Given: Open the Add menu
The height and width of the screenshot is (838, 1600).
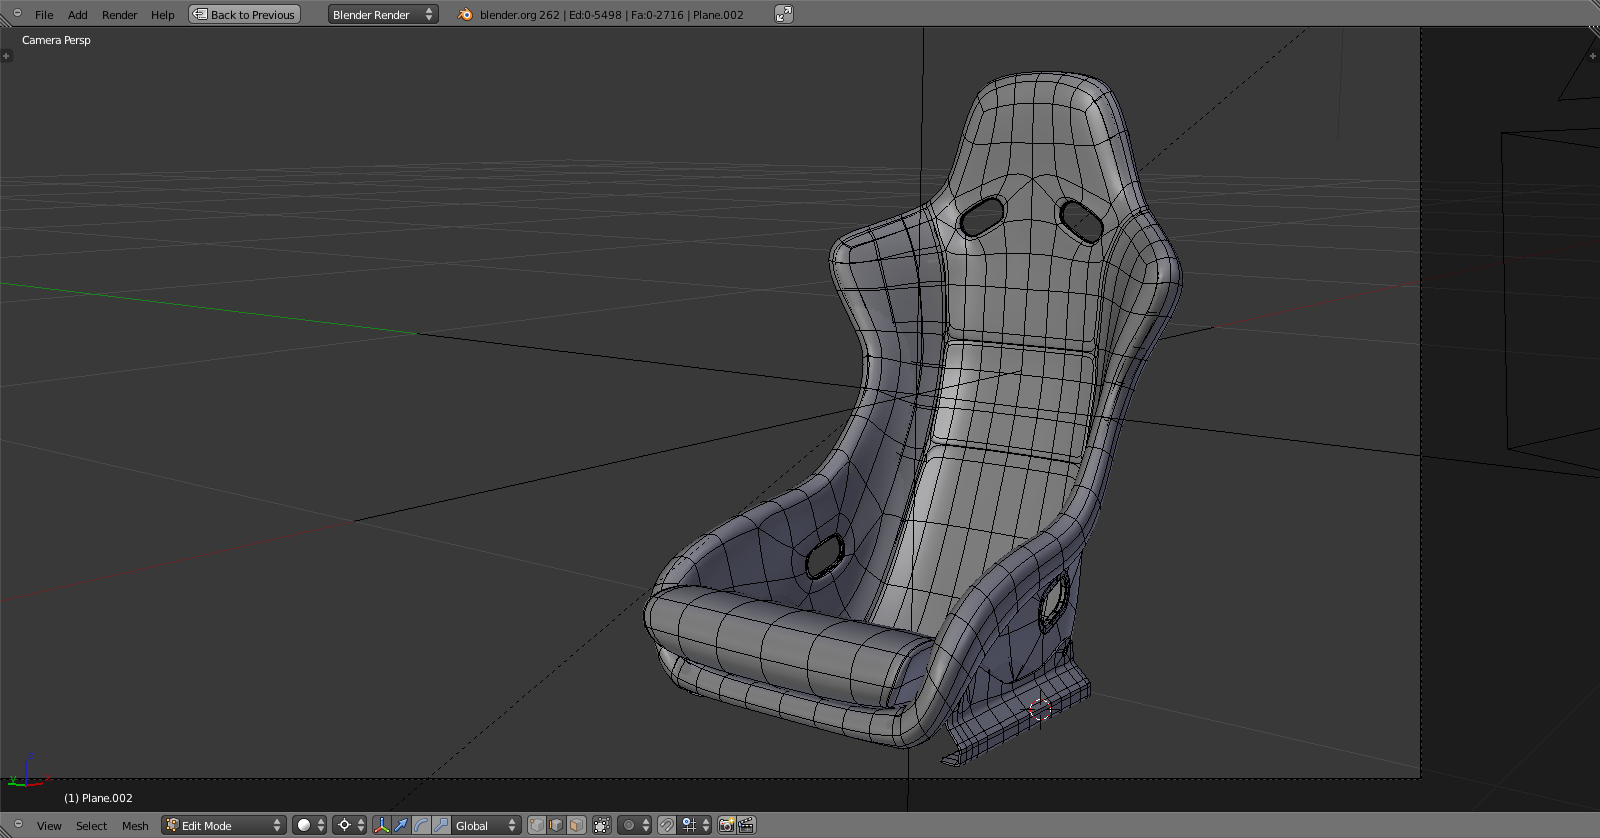Looking at the screenshot, I should pyautogui.click(x=78, y=15).
